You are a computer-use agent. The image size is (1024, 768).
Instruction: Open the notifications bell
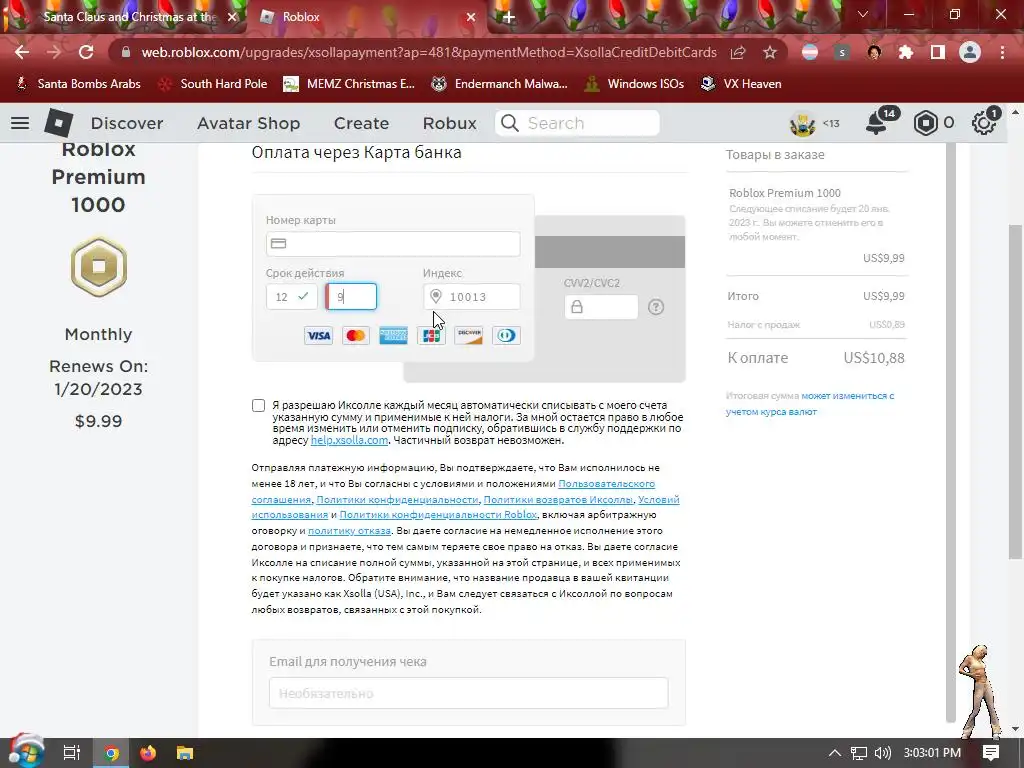tap(876, 123)
